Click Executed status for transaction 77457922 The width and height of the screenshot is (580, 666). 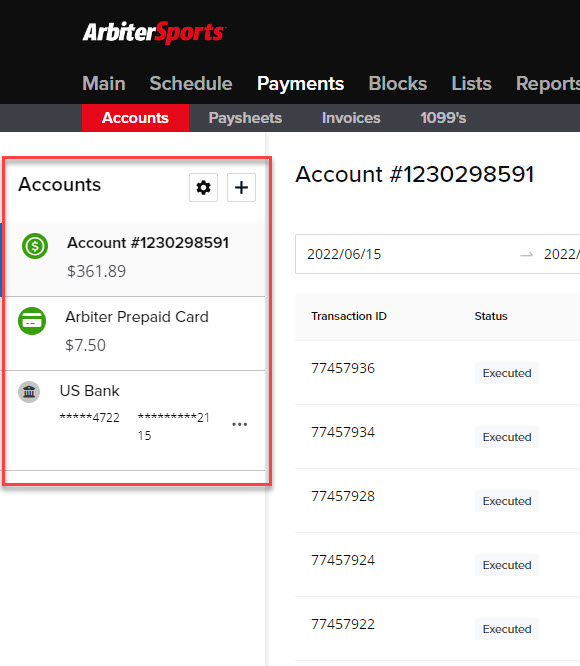(x=507, y=629)
